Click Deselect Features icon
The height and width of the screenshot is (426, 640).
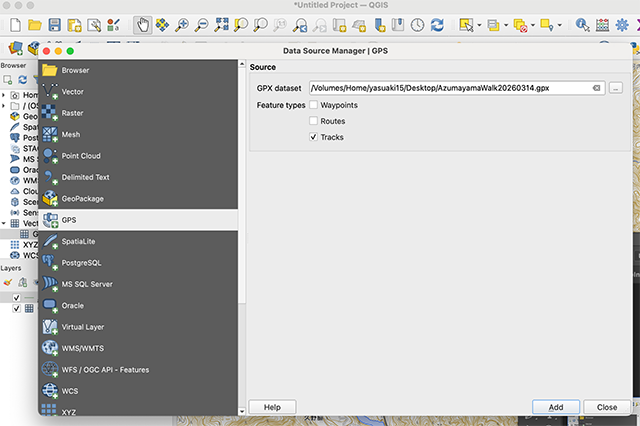point(520,25)
